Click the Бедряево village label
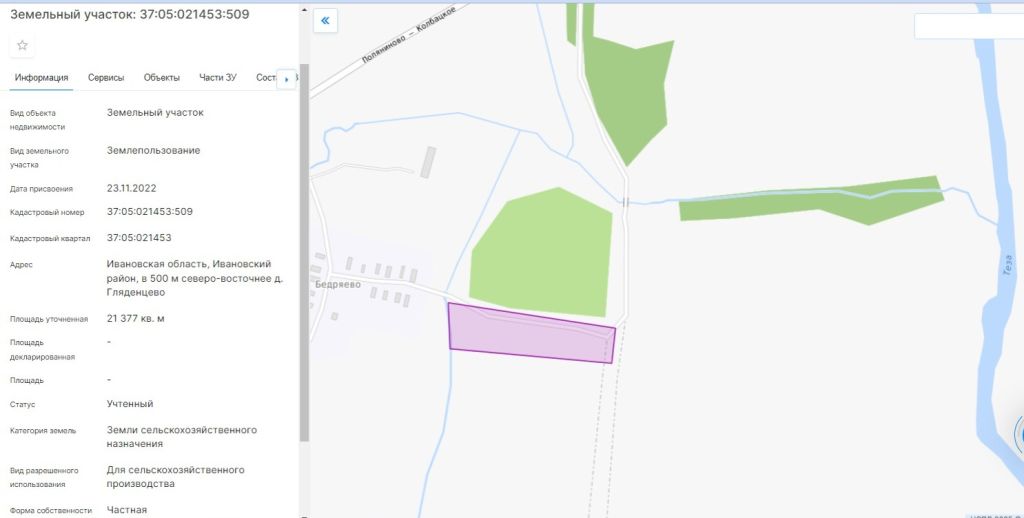Viewport: 1024px width, 518px height. pyautogui.click(x=338, y=284)
